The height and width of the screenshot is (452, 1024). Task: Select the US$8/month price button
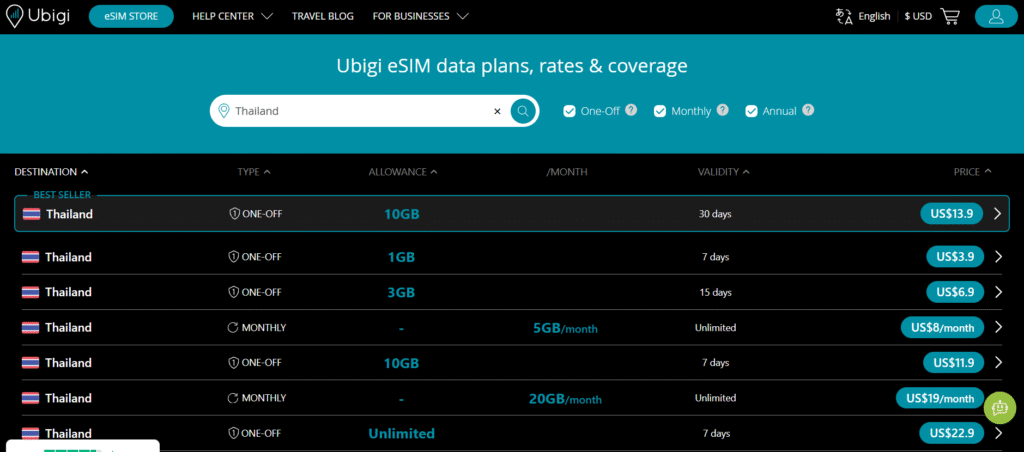pyautogui.click(x=942, y=327)
